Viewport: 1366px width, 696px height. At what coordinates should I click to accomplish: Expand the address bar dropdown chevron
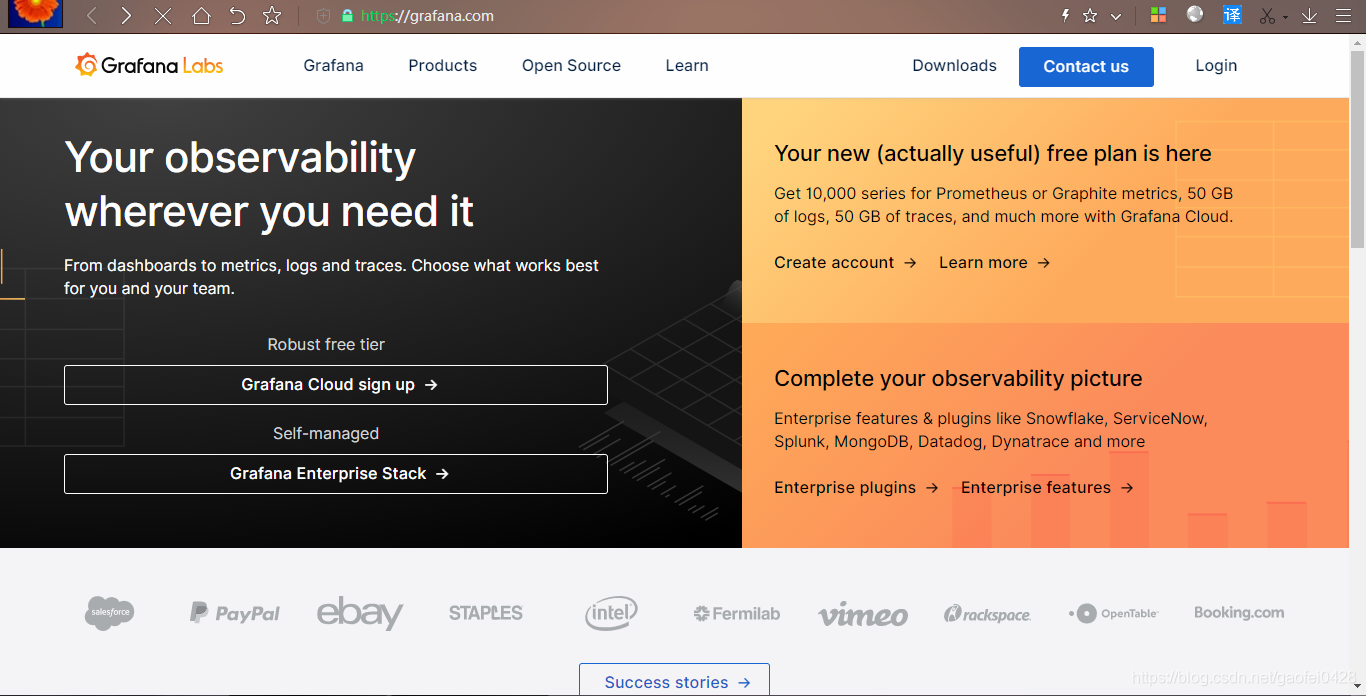point(1116,16)
